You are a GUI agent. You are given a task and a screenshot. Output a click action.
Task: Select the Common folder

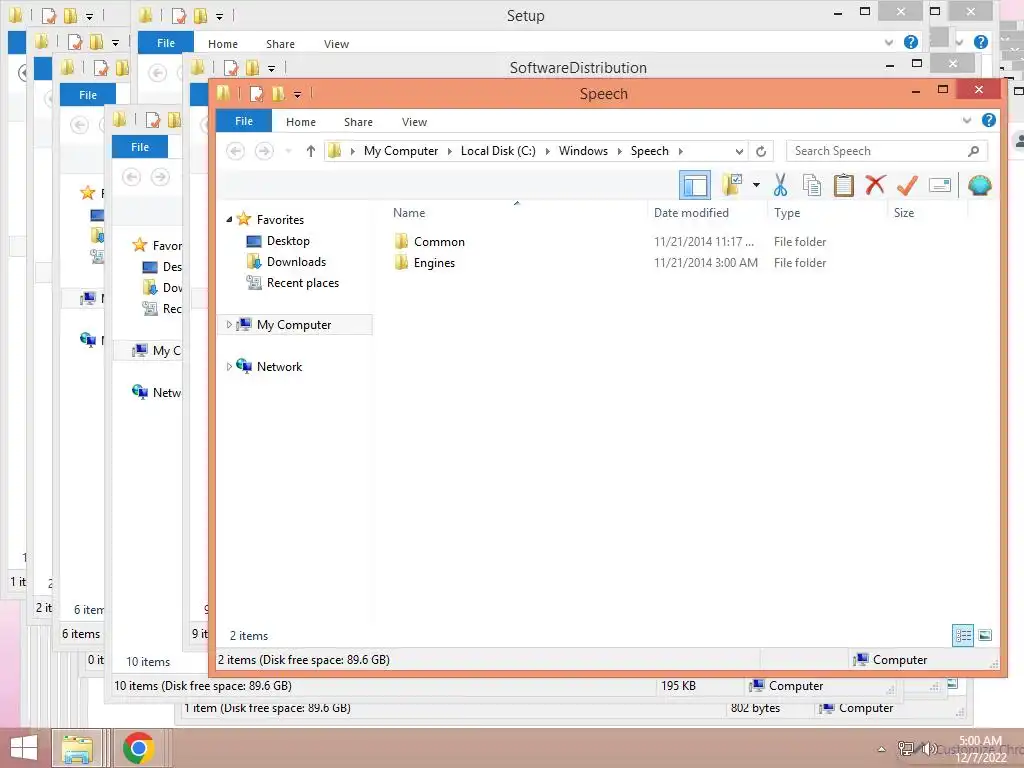click(x=439, y=242)
